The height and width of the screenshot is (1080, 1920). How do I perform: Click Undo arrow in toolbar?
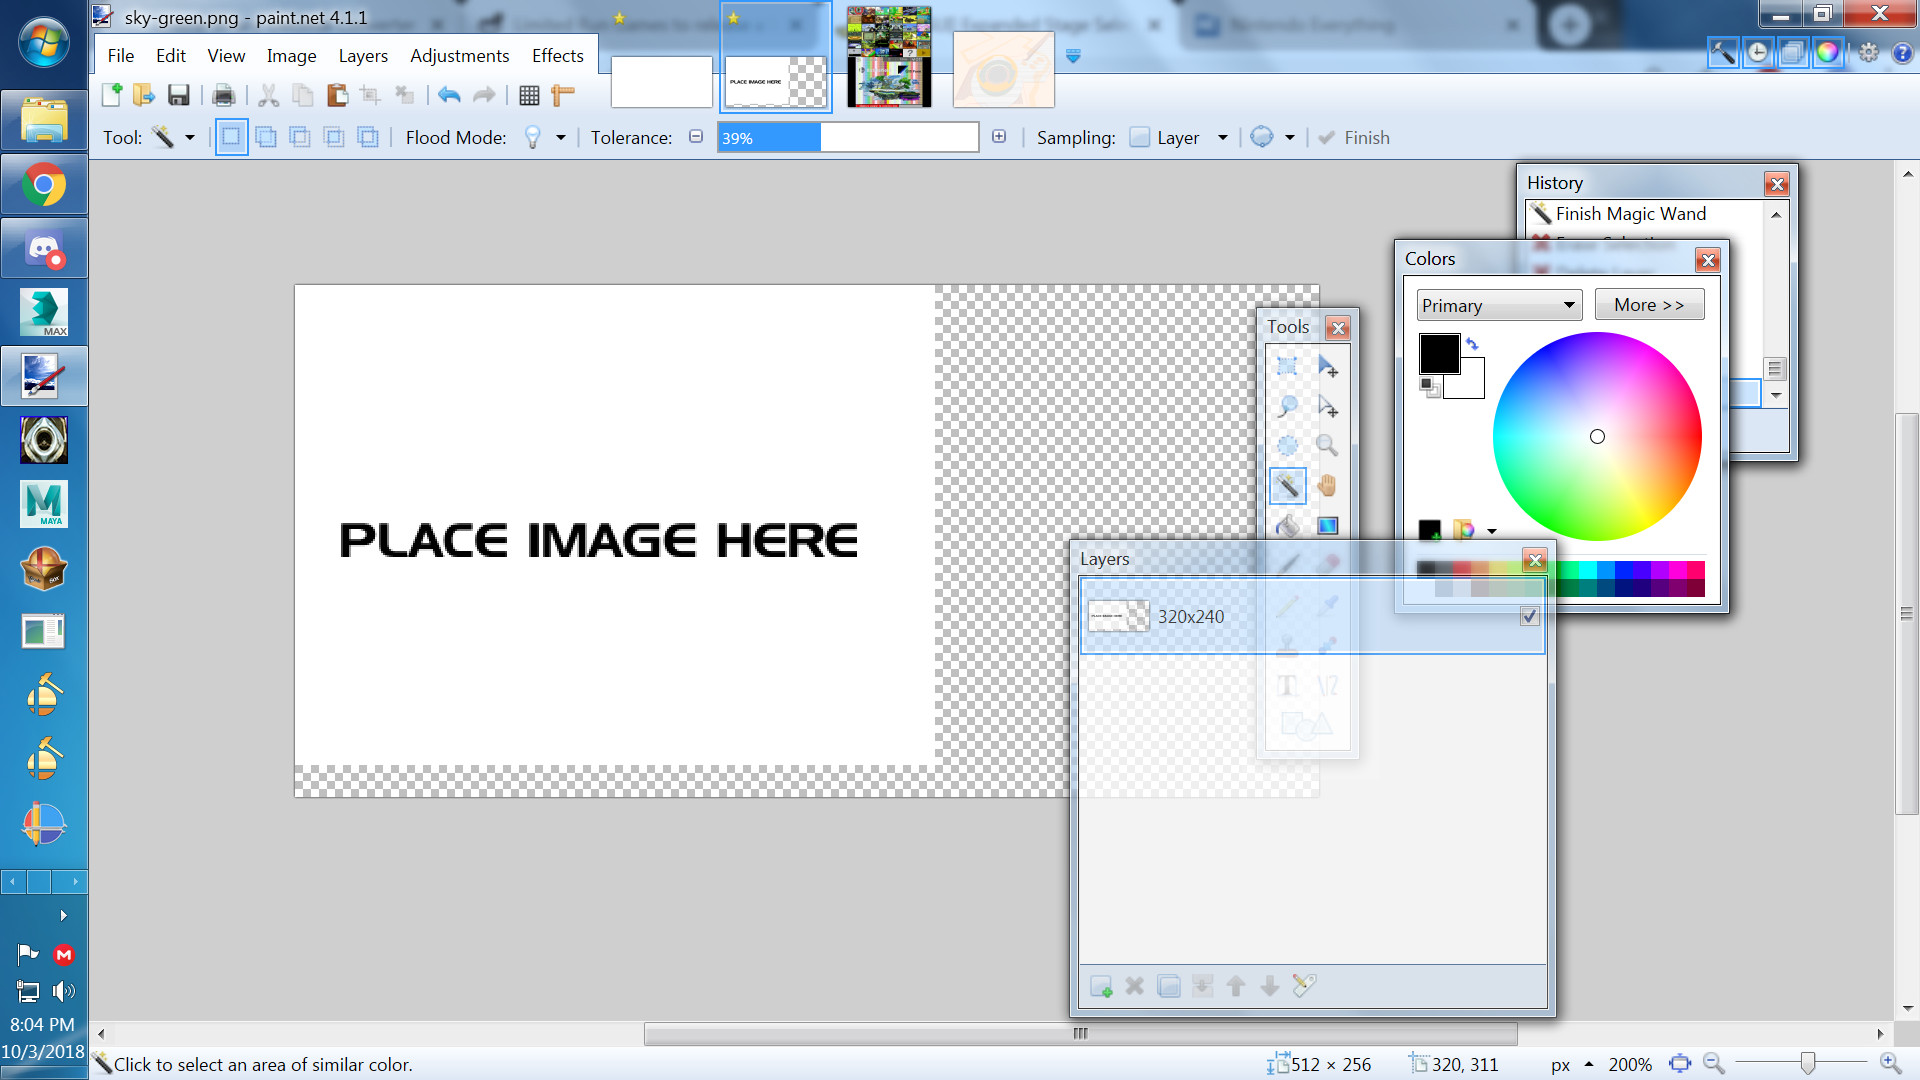pos(449,95)
